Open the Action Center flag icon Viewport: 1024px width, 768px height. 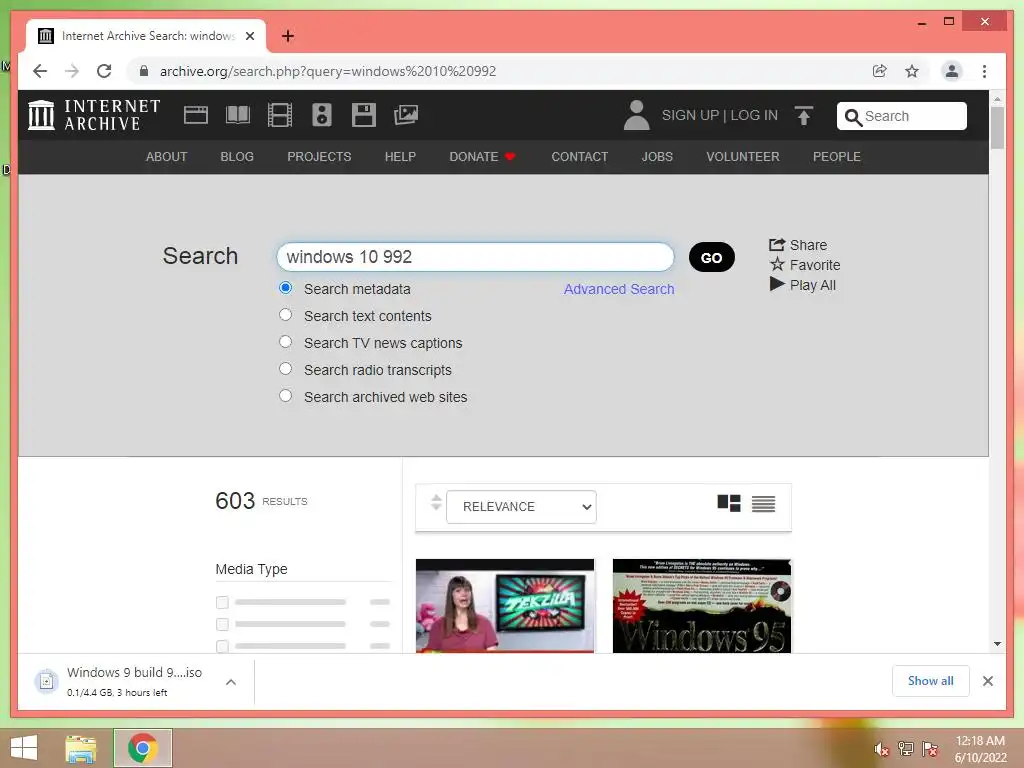point(930,749)
